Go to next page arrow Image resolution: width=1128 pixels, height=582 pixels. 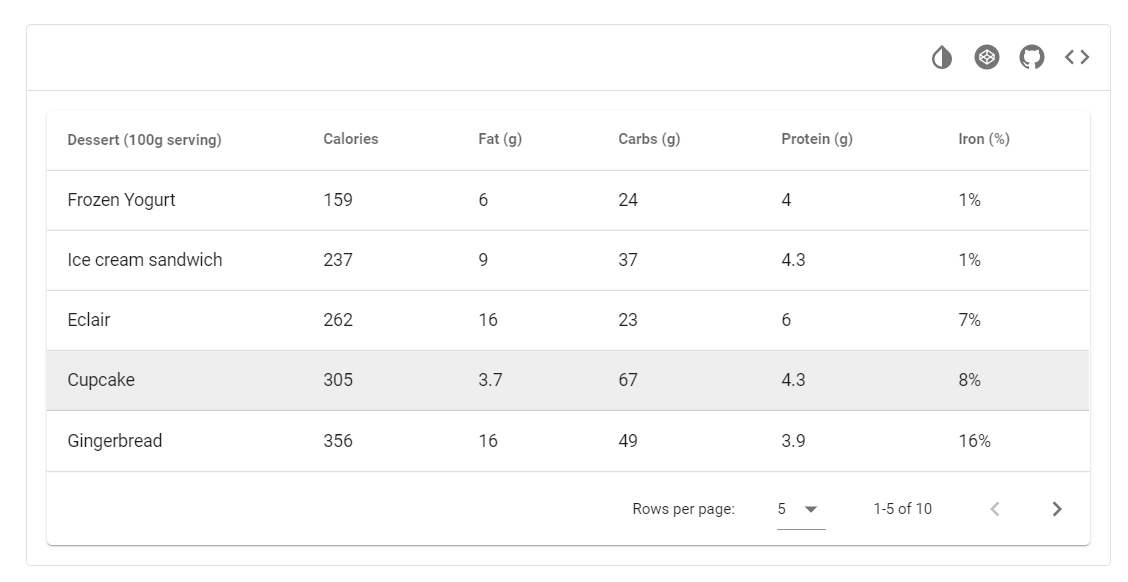pos(1057,509)
